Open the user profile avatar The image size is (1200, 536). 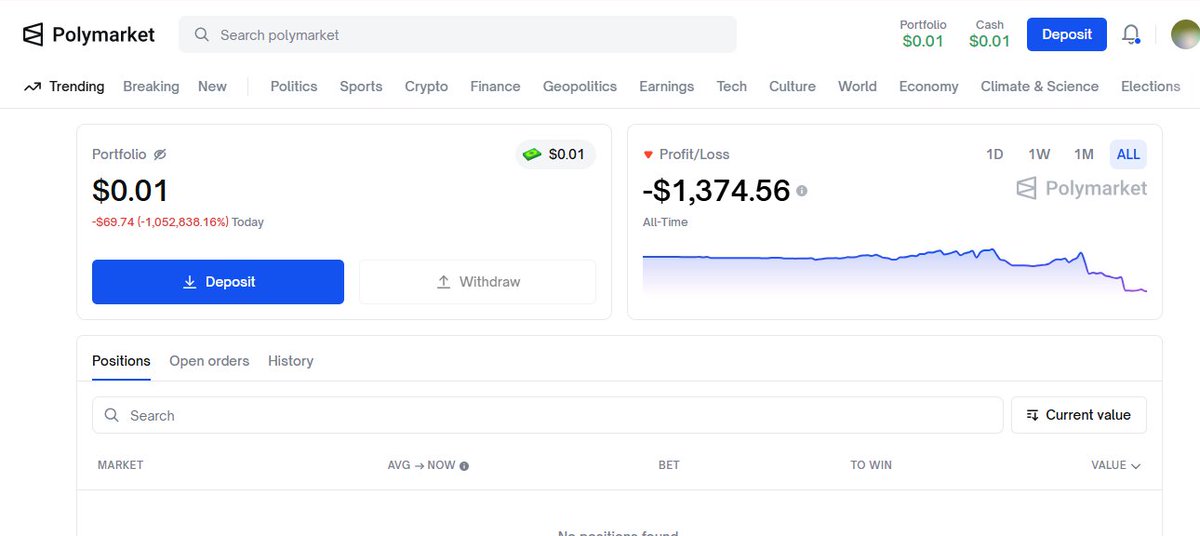[x=1184, y=34]
